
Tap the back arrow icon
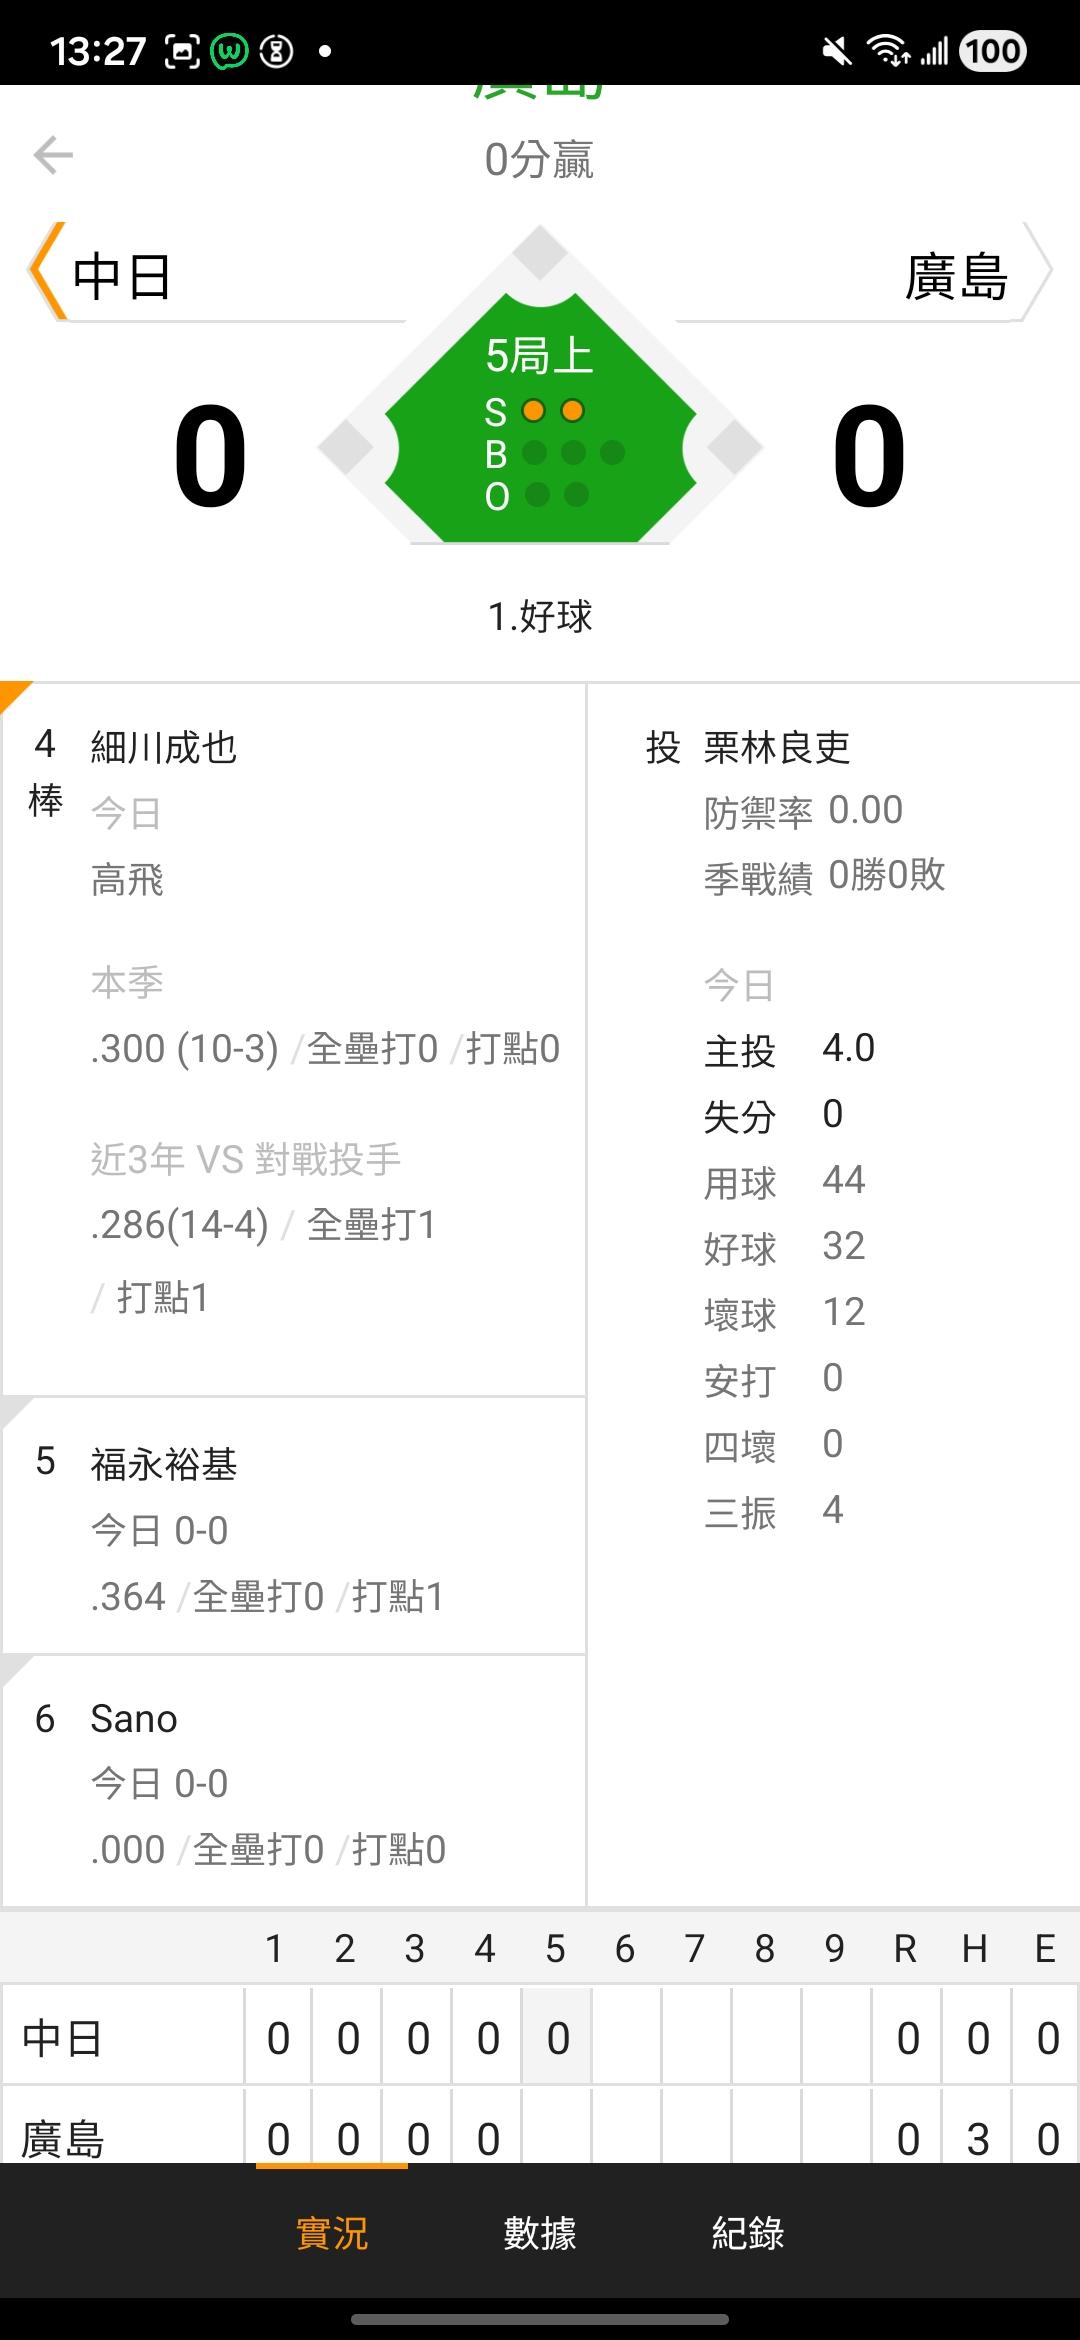53,155
